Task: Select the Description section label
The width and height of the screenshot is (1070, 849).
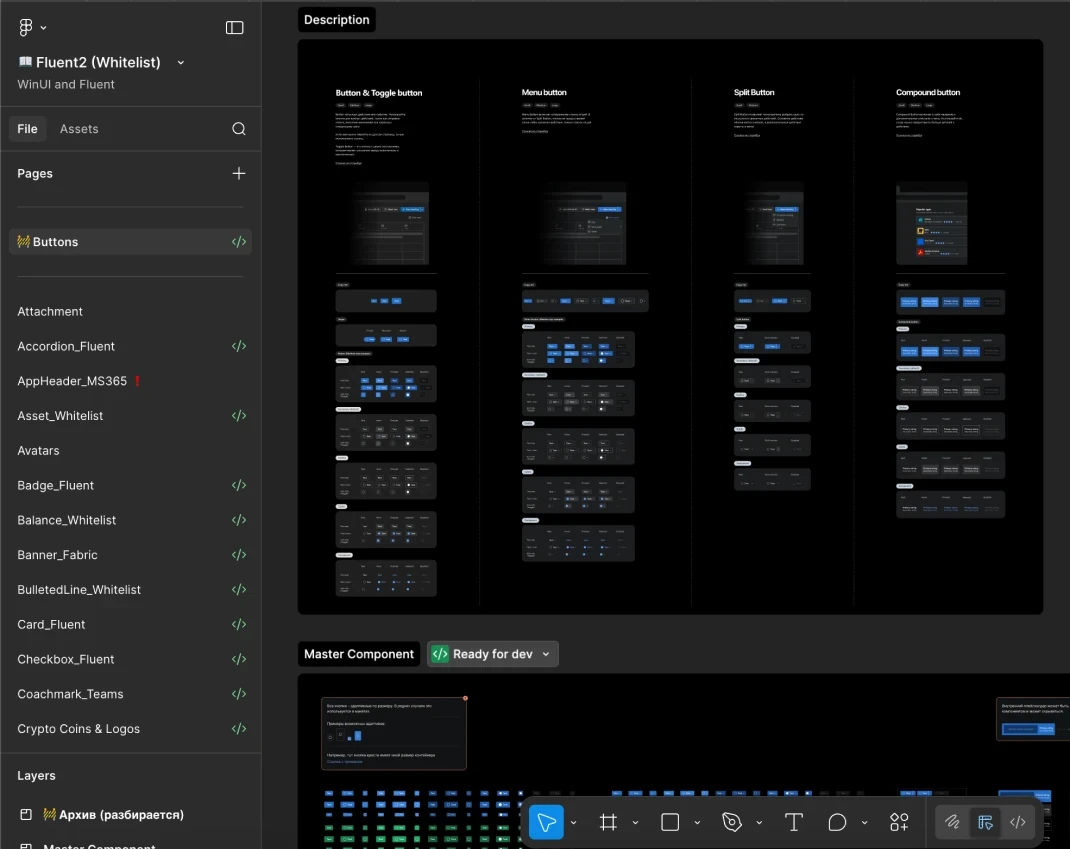Action: [337, 20]
